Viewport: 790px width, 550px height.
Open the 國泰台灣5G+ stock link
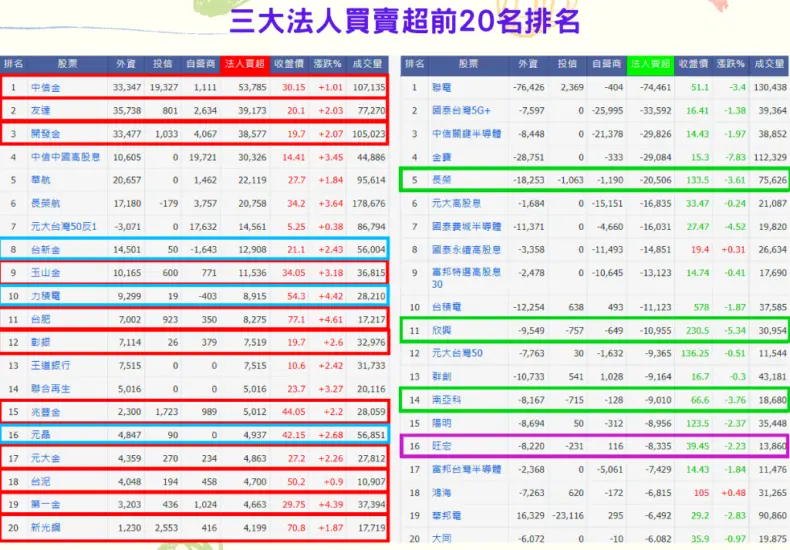coord(461,110)
